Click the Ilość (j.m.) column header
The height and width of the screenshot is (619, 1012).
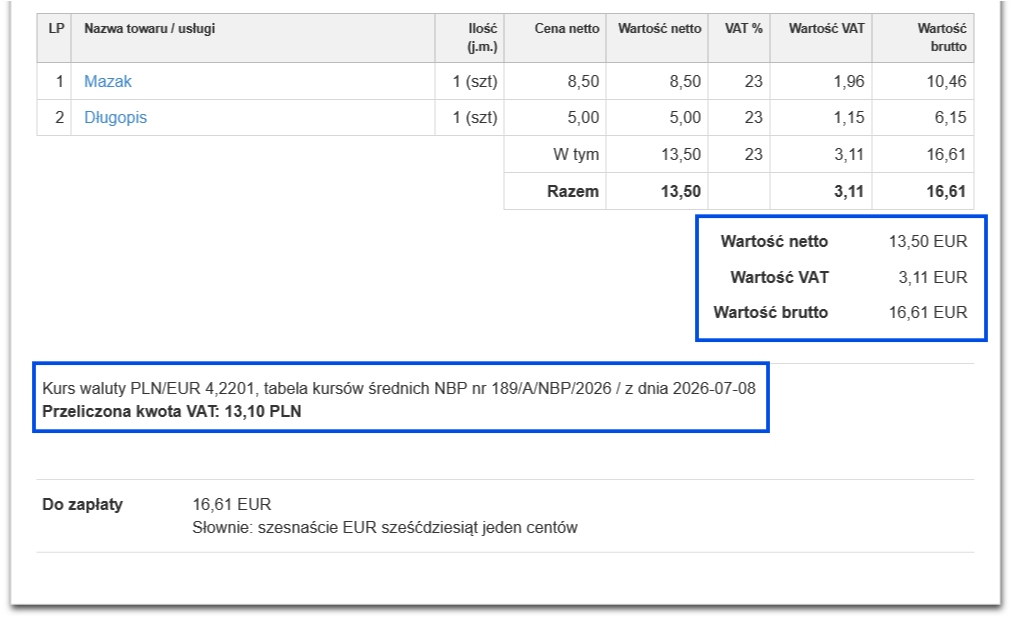coord(482,37)
